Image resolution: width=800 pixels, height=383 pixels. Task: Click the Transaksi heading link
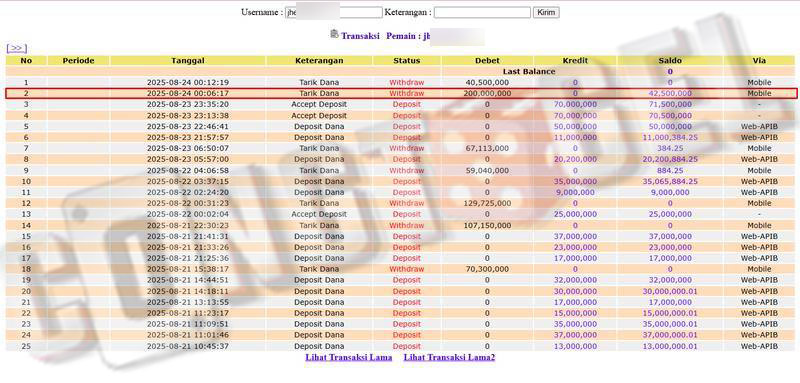tap(360, 36)
